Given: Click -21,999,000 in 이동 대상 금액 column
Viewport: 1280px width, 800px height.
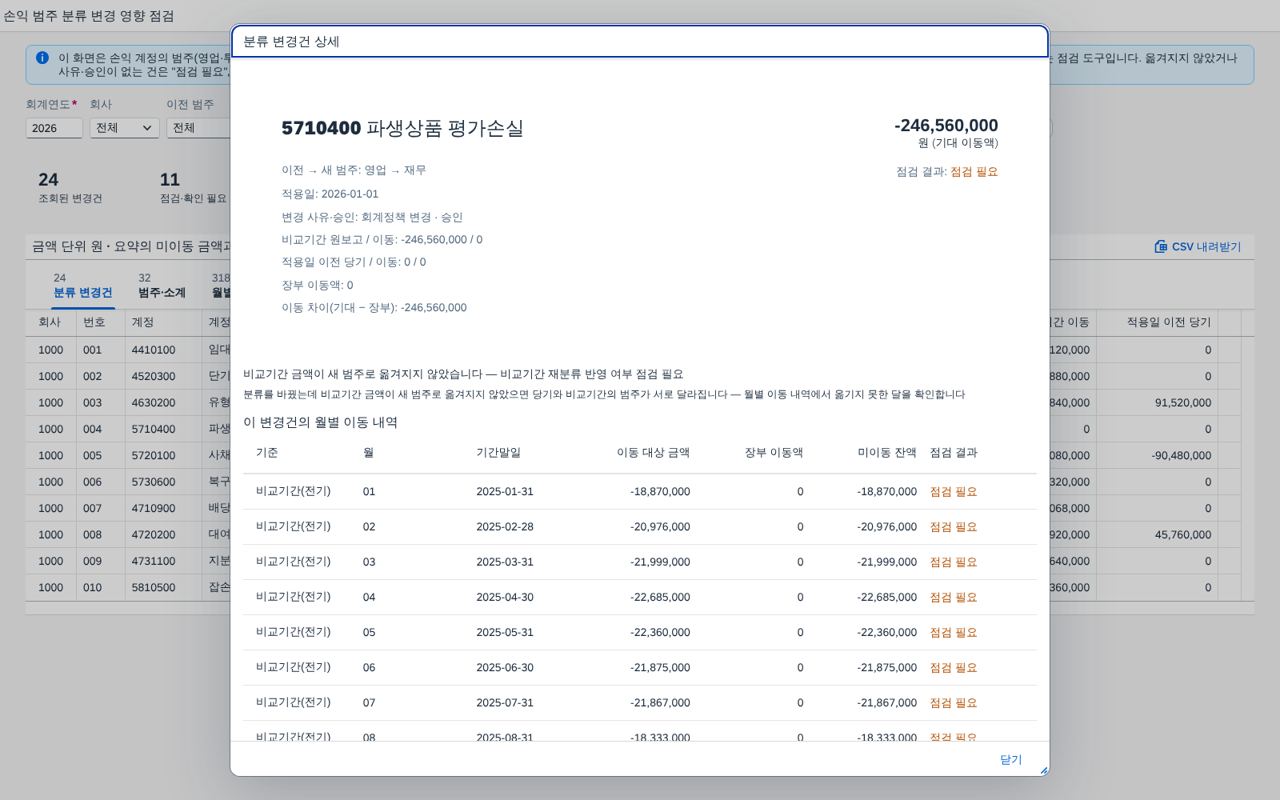Looking at the screenshot, I should (660, 562).
